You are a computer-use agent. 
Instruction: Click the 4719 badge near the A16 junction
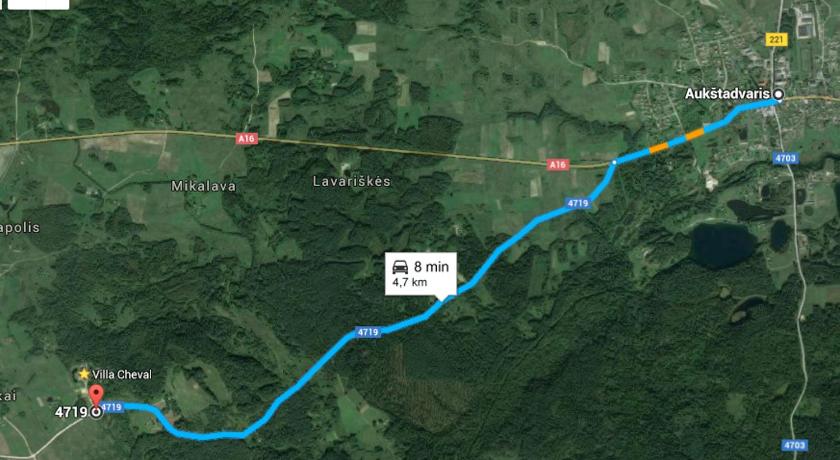pyautogui.click(x=578, y=203)
